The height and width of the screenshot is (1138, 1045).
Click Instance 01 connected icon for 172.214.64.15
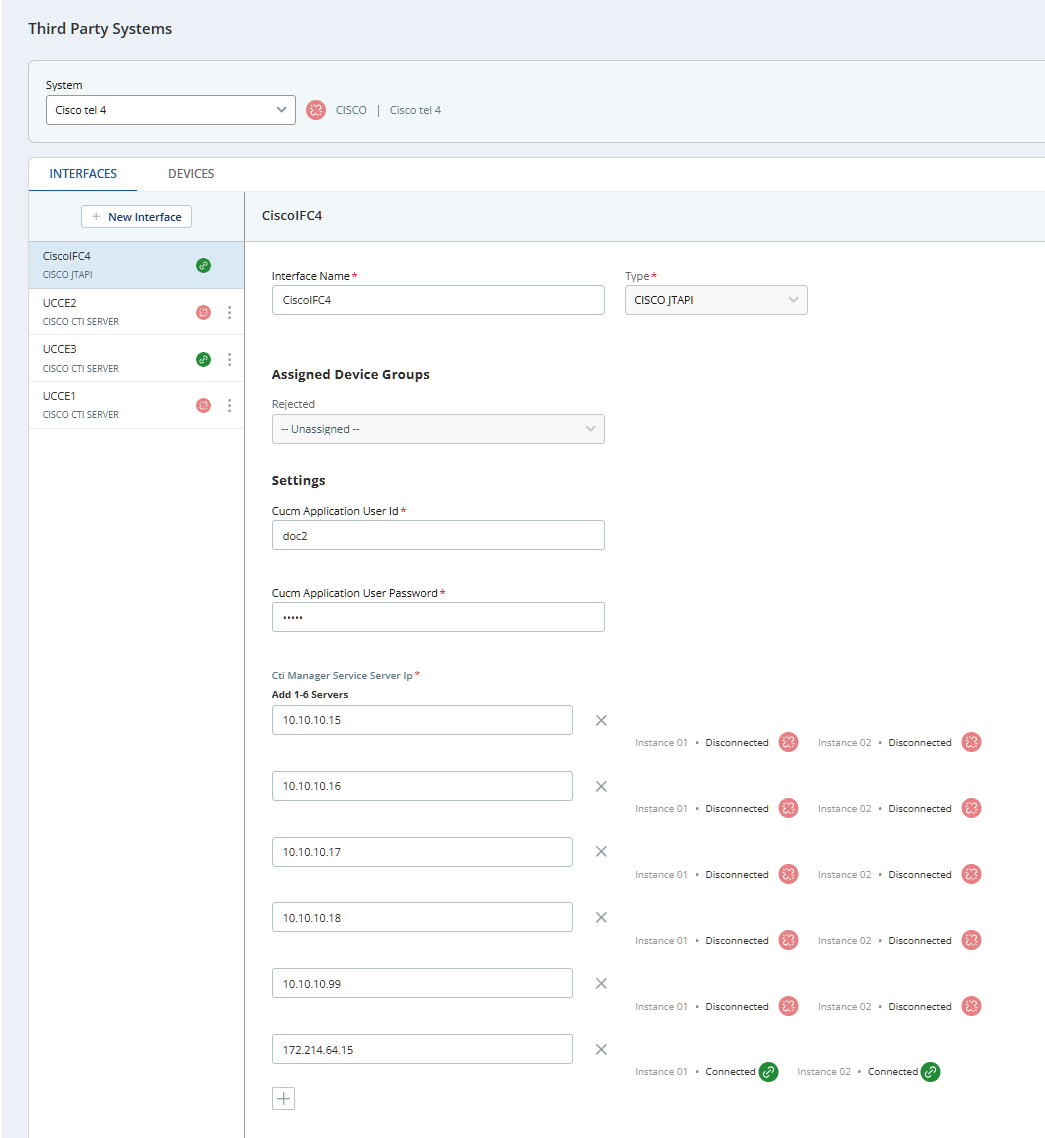tap(769, 1072)
